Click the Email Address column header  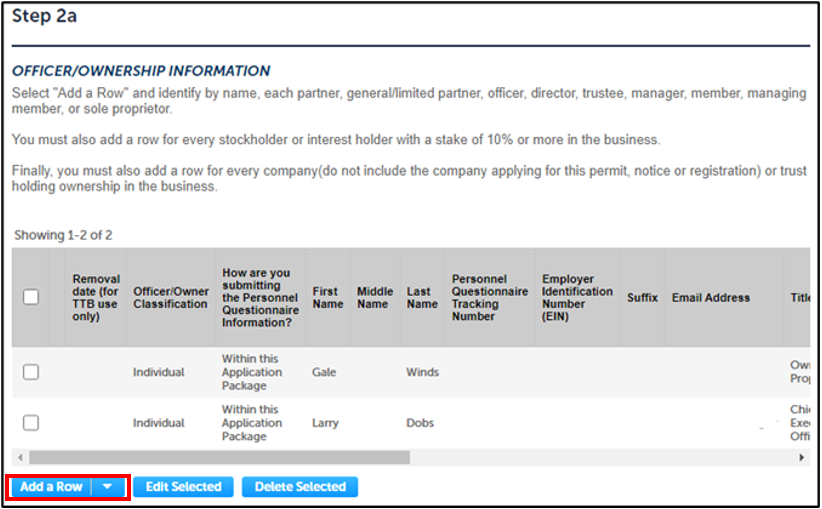tap(710, 298)
